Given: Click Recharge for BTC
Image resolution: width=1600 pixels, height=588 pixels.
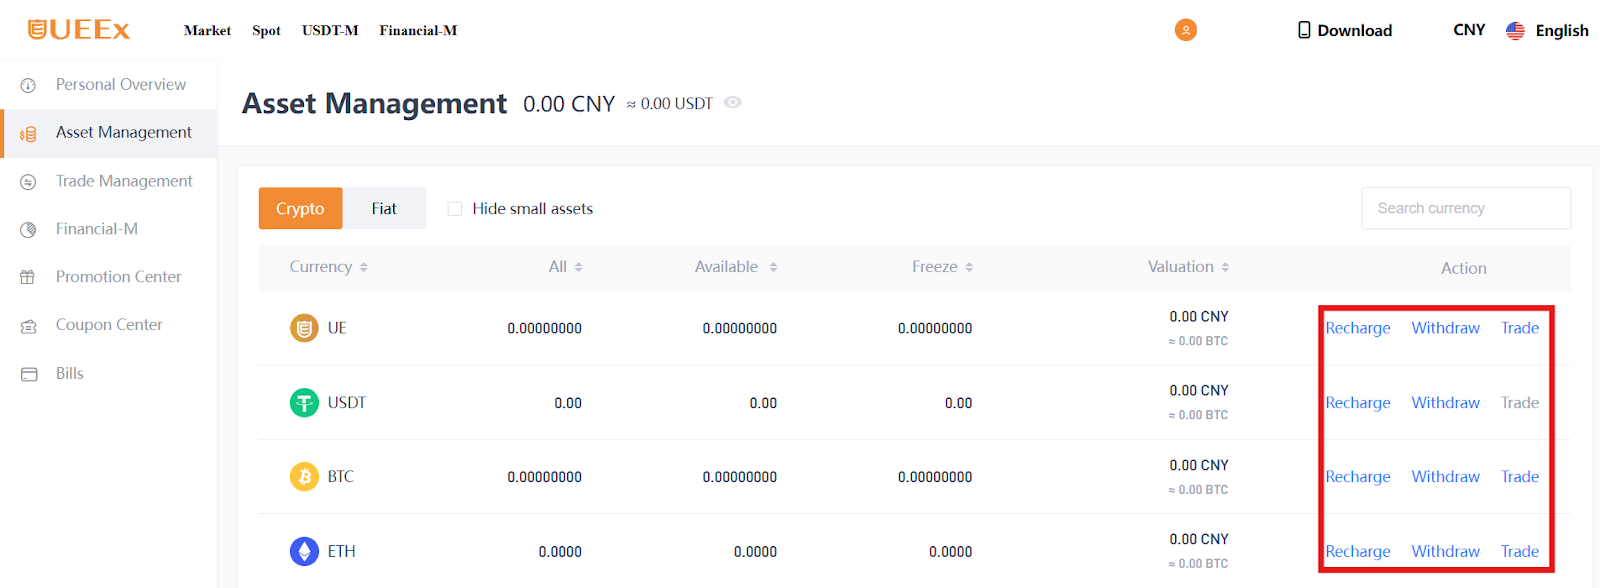Looking at the screenshot, I should [1358, 477].
